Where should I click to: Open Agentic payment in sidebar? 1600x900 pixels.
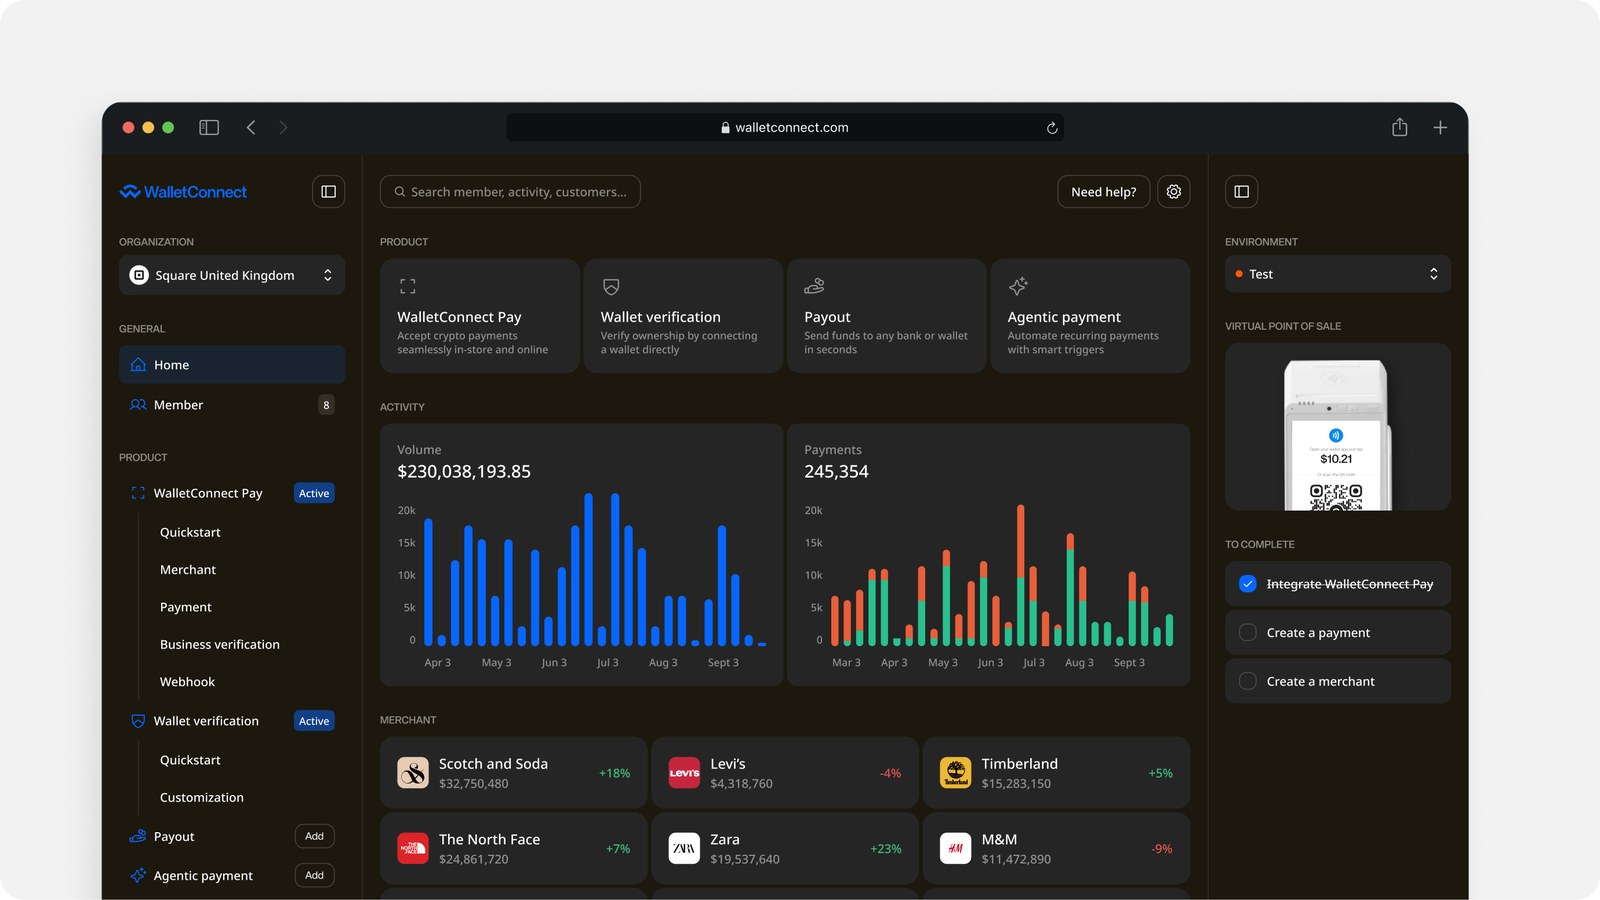coord(203,876)
